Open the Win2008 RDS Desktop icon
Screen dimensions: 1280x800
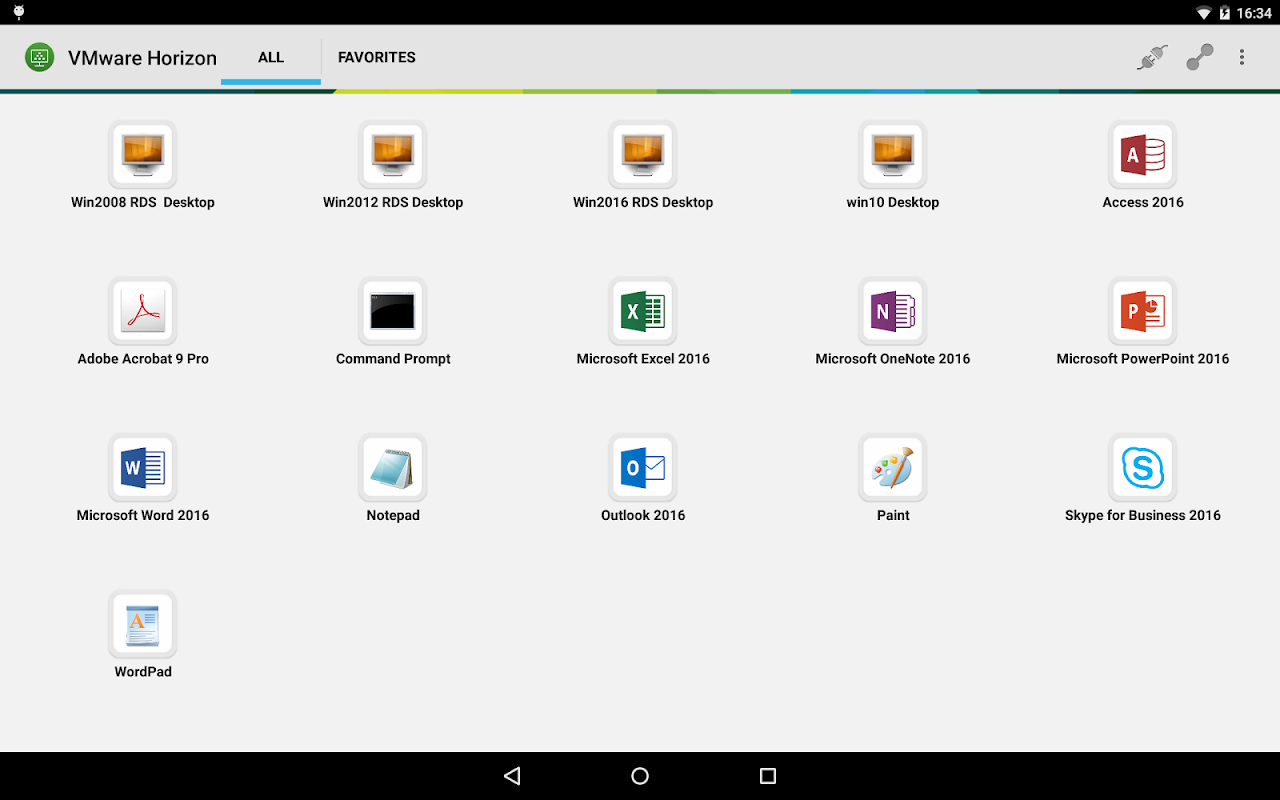[x=143, y=154]
